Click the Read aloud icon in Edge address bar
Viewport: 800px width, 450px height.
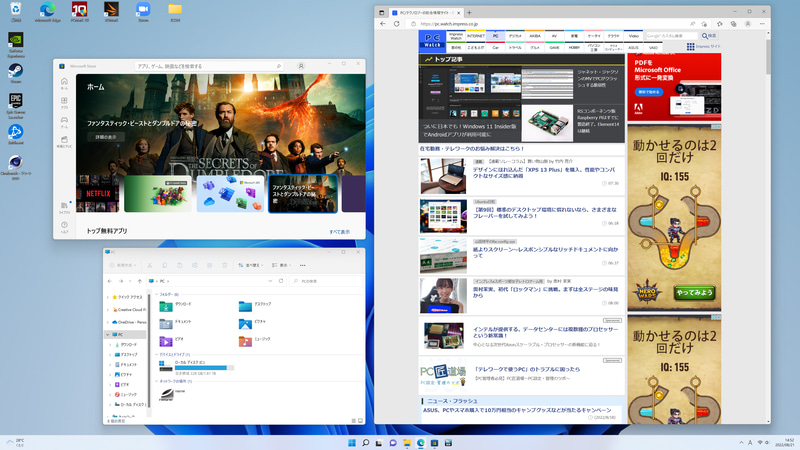[x=692, y=24]
